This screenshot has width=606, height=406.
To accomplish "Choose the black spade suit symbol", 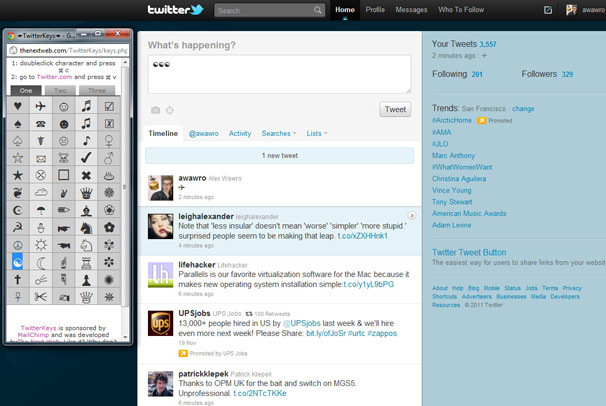I will point(18,124).
